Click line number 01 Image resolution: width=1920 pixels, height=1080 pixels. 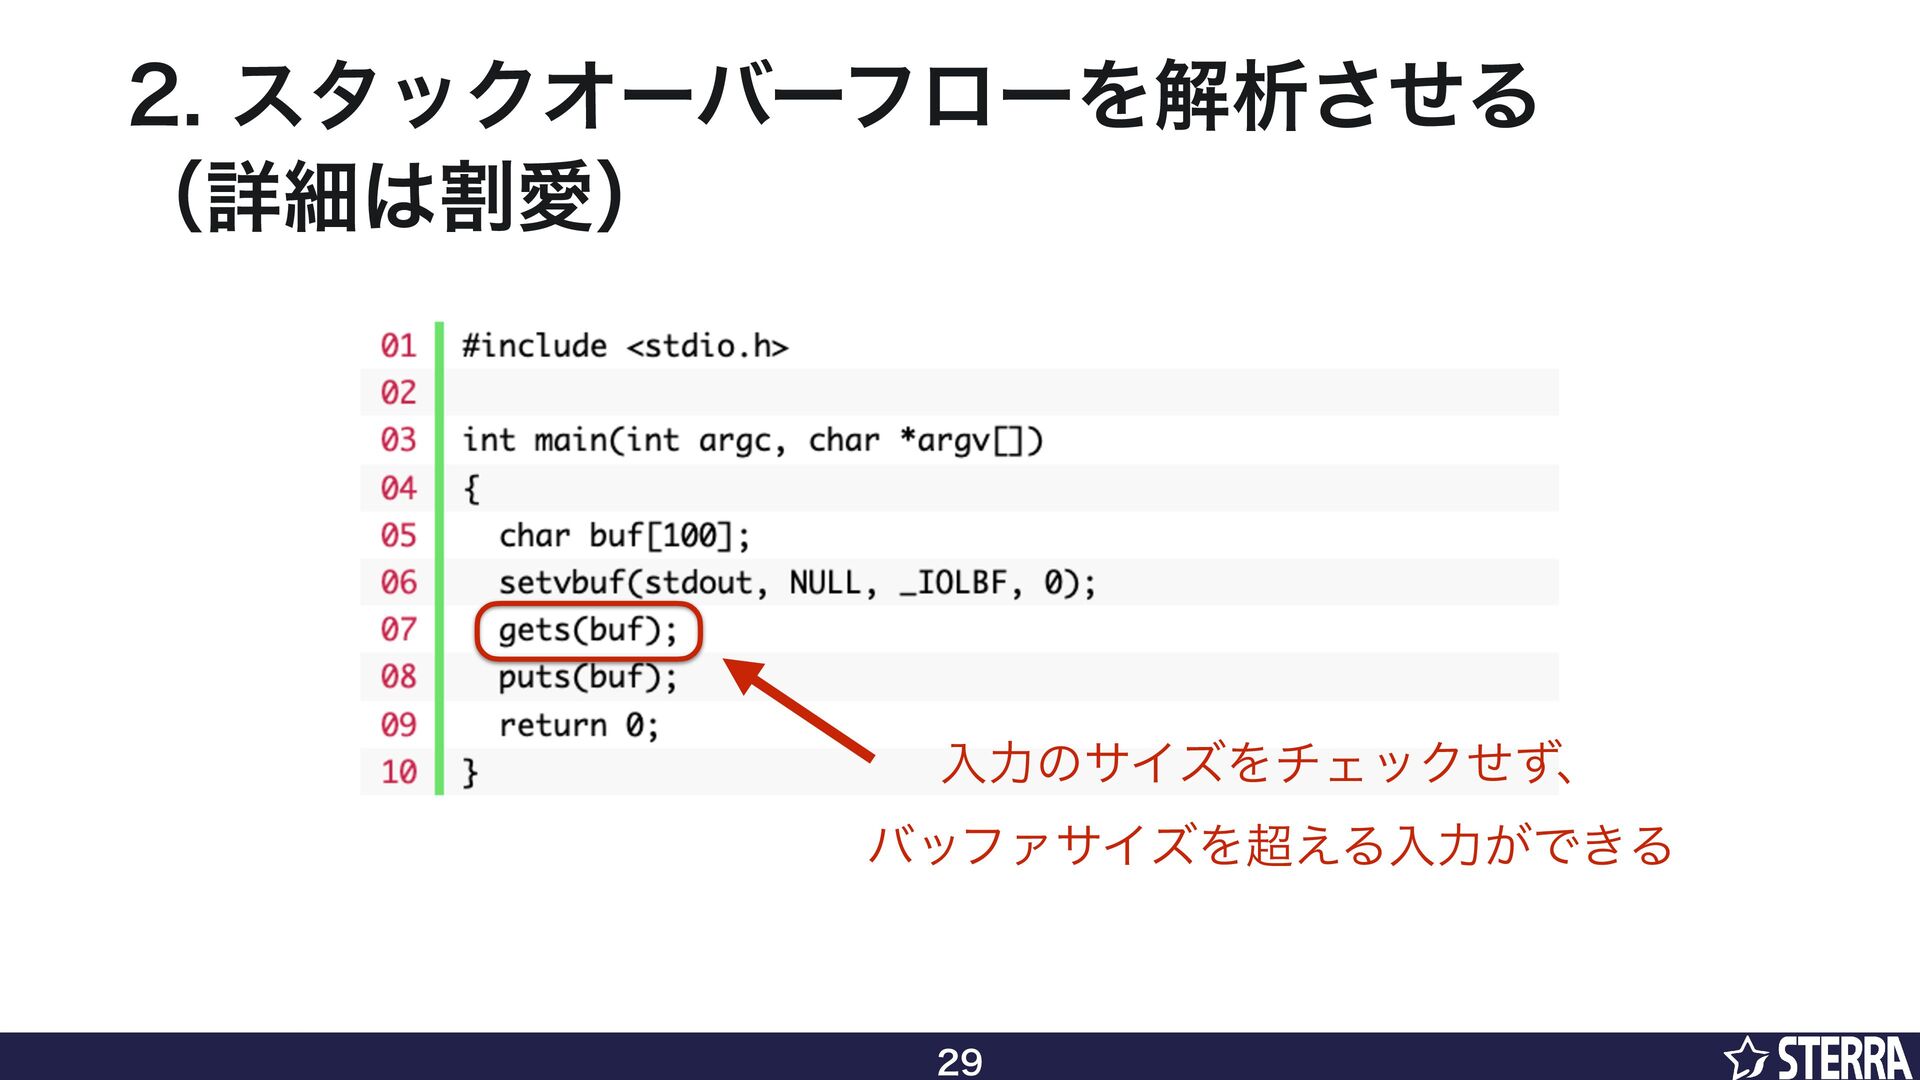pos(398,345)
